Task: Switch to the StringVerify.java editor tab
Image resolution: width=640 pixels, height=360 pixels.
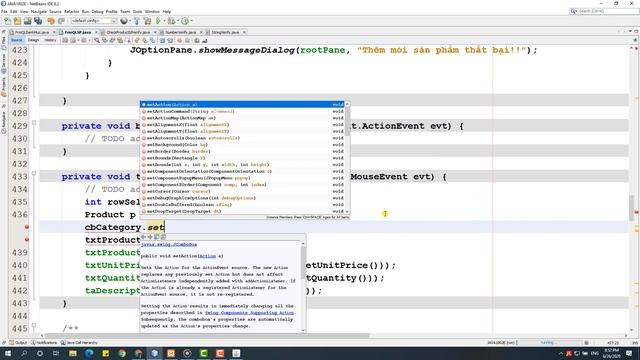Action: click(225, 32)
